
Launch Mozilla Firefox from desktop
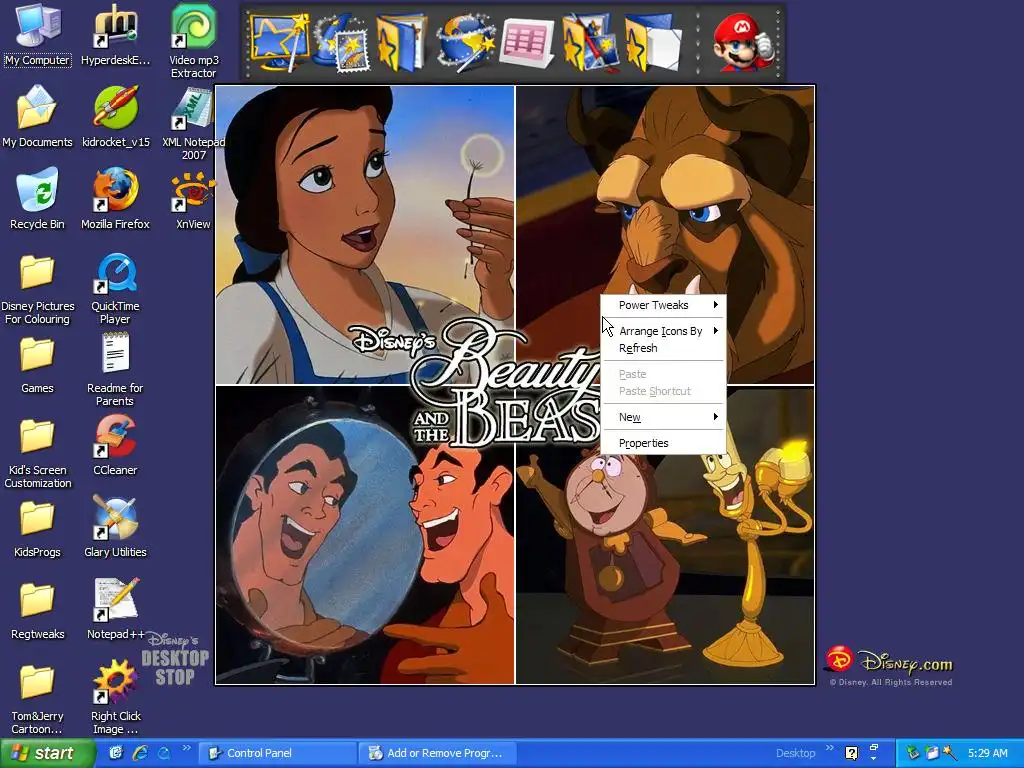coord(116,199)
